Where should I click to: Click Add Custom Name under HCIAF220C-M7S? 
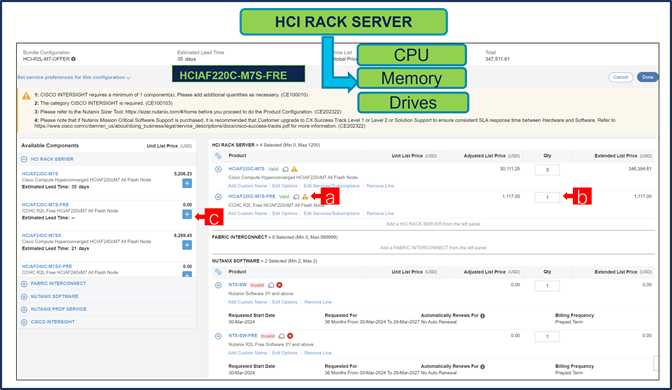pos(247,186)
